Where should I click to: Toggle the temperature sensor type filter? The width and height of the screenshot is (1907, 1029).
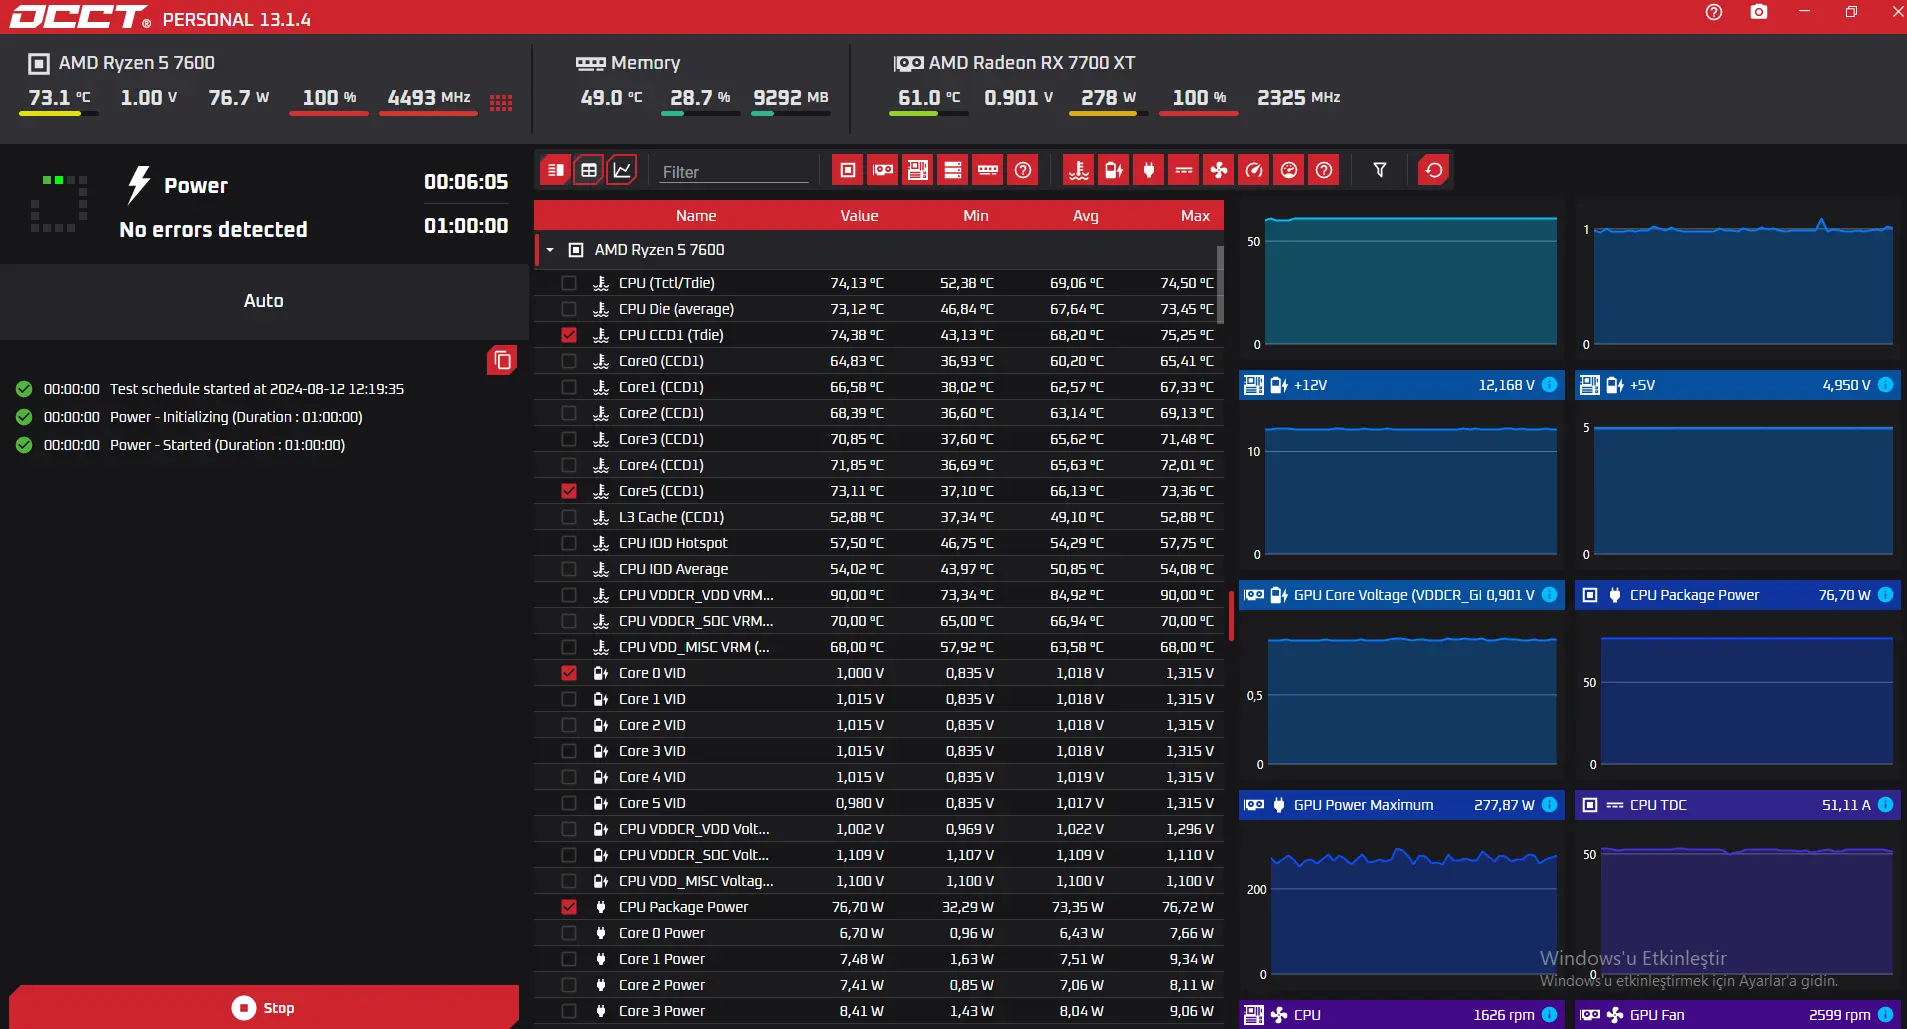(x=1079, y=170)
